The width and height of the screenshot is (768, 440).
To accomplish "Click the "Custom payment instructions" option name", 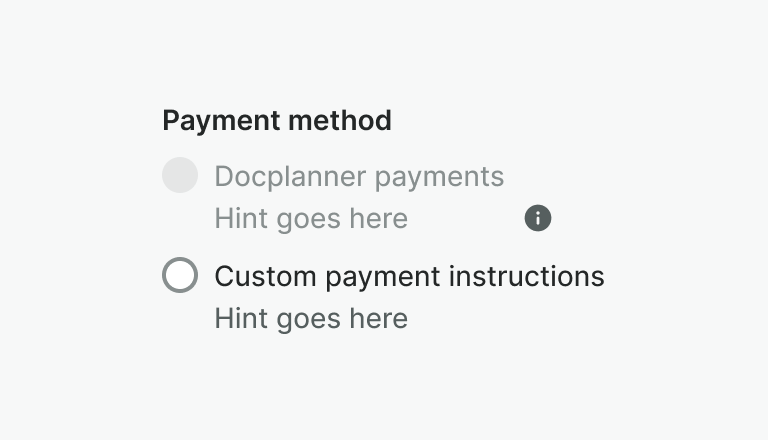I will [409, 275].
